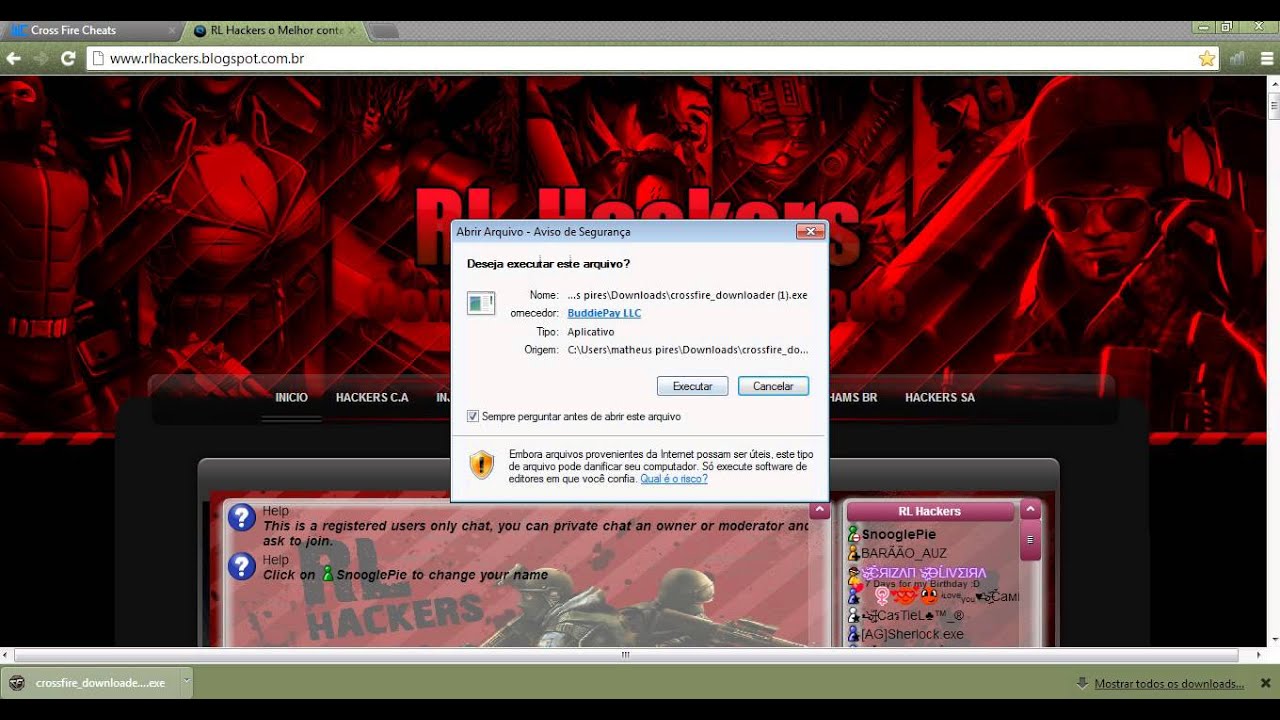Click first Help question mark icon
Screen dimensions: 1280x720
[242, 518]
